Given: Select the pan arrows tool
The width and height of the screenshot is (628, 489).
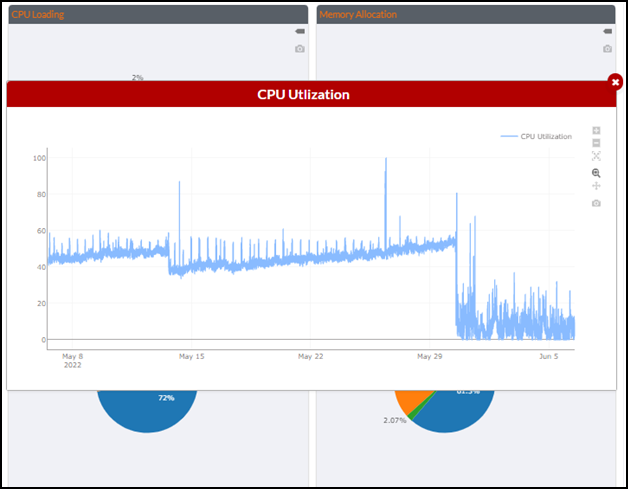Looking at the screenshot, I should point(596,186).
